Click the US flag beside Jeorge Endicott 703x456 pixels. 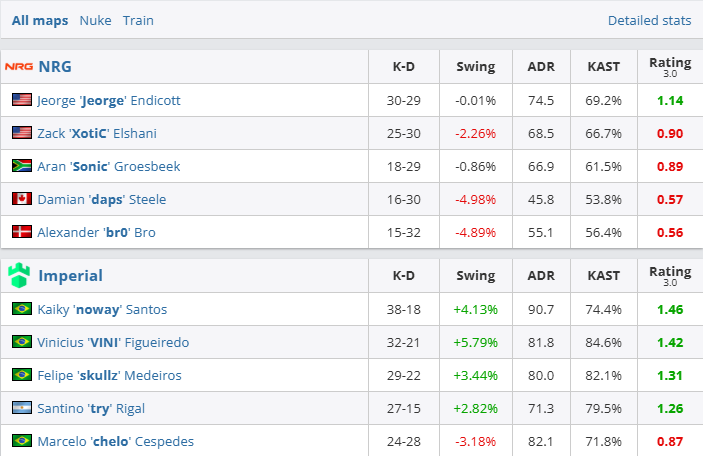[22, 100]
